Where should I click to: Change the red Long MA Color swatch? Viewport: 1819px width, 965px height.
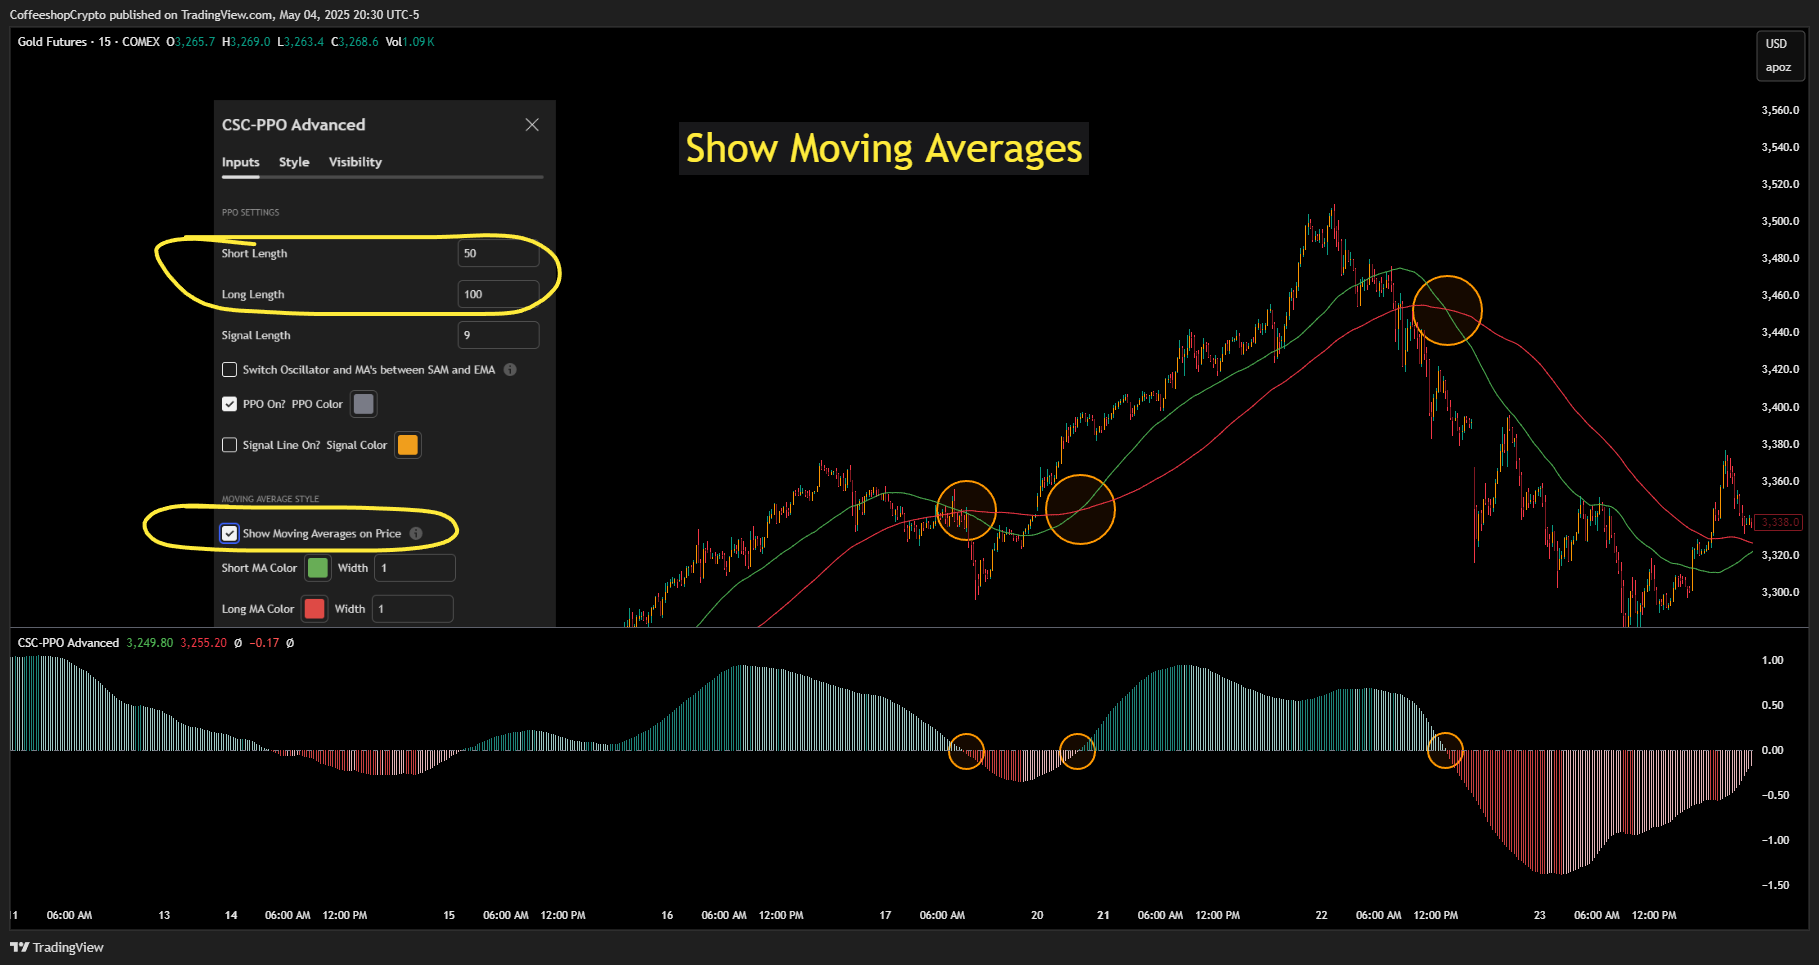click(315, 609)
